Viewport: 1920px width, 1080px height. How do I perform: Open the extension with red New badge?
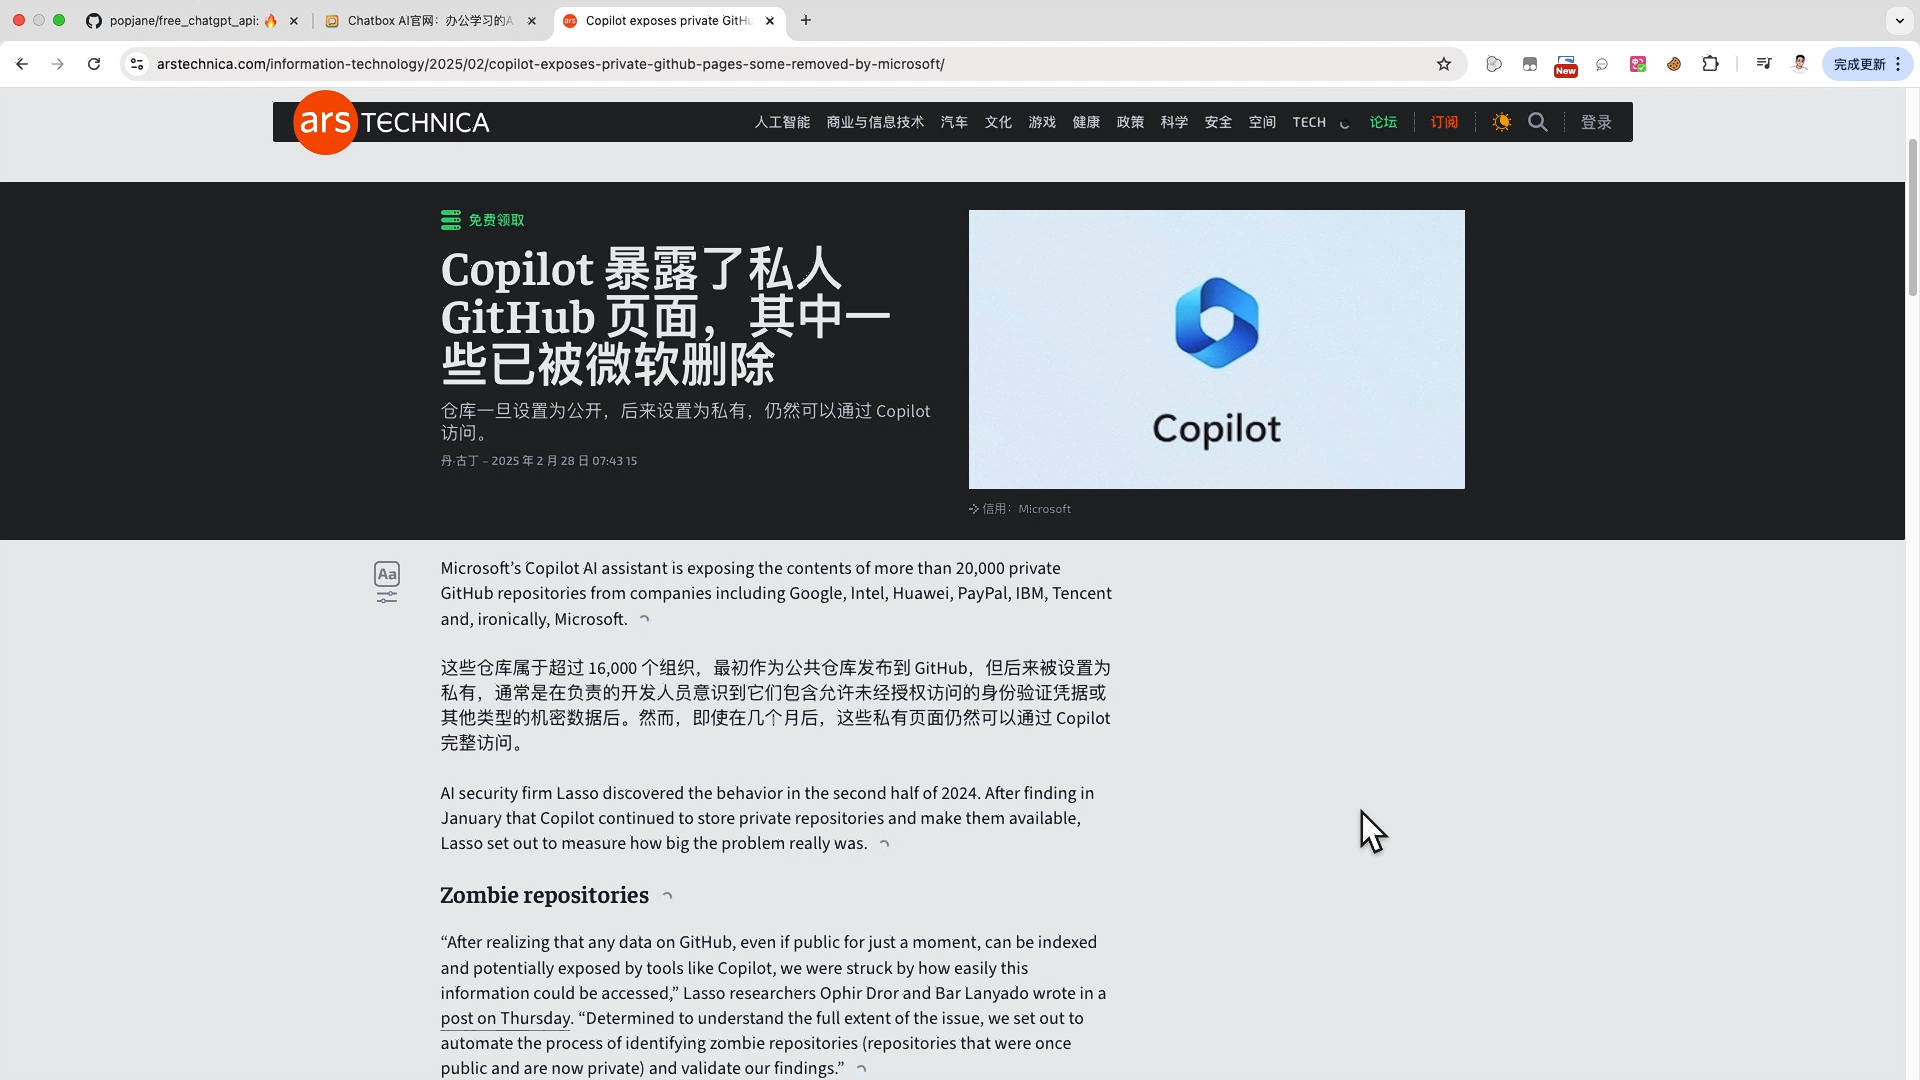pos(1566,66)
